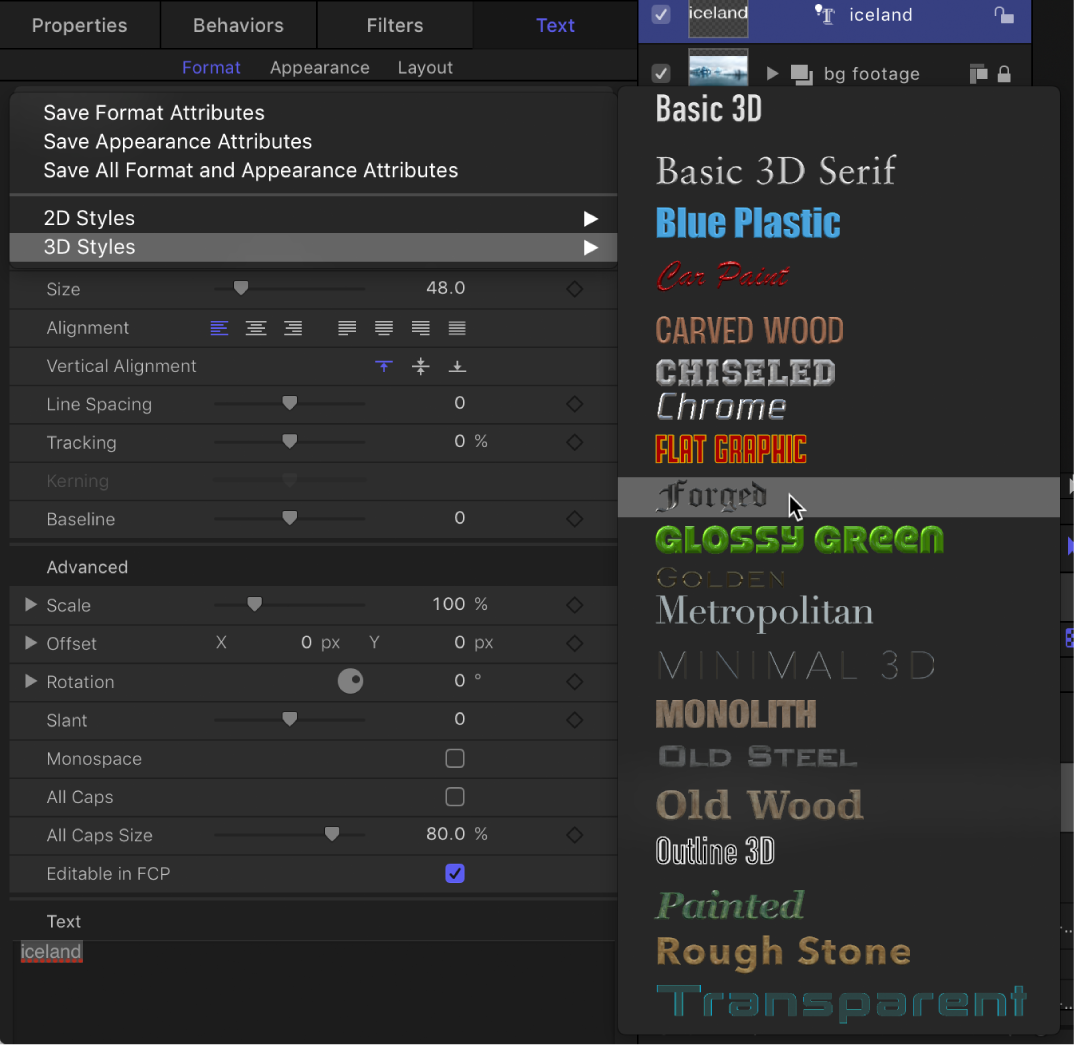
Task: Expand the Rotation parameter disclosure triangle
Action: [x=29, y=682]
